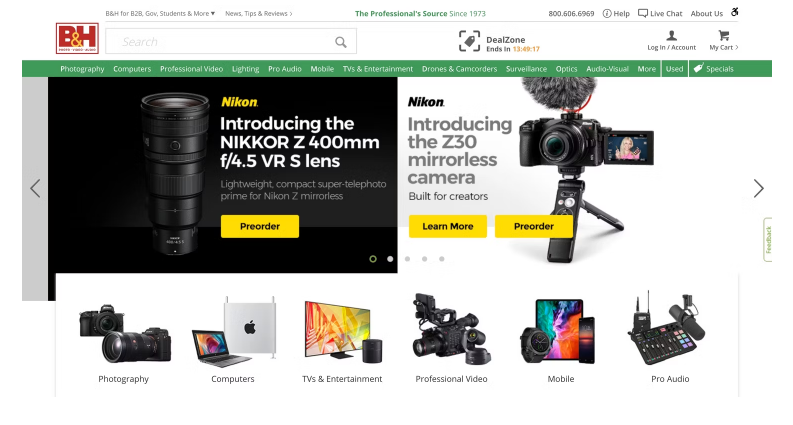Viewport: 793px width, 425px height.
Task: Click the Help question mark icon
Action: [x=607, y=14]
